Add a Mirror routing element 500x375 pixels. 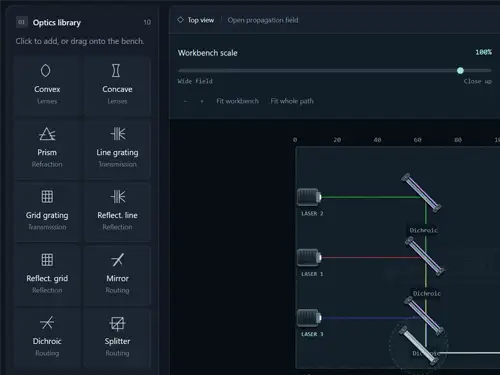pos(117,275)
